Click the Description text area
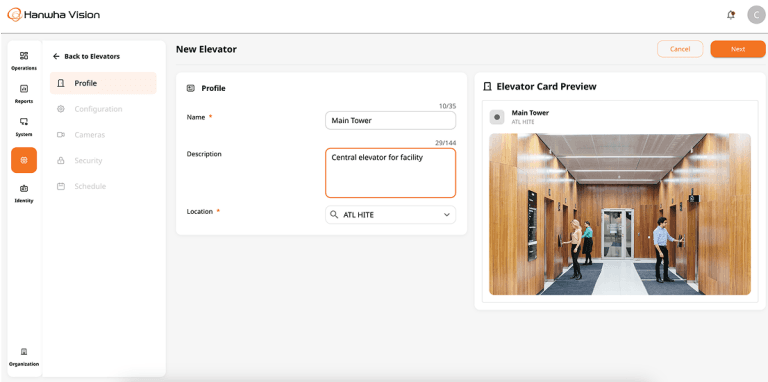 tap(390, 173)
